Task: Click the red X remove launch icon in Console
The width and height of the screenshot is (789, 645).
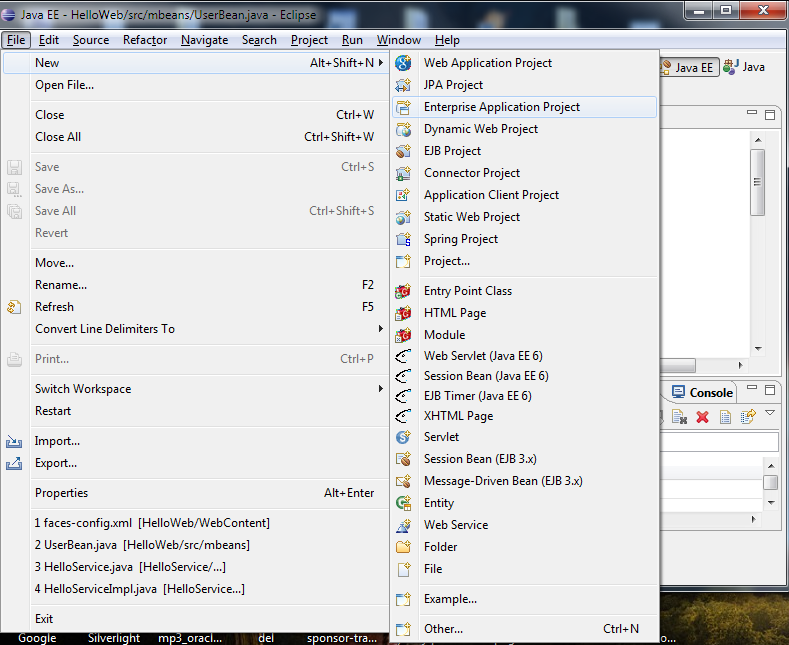Action: (702, 417)
